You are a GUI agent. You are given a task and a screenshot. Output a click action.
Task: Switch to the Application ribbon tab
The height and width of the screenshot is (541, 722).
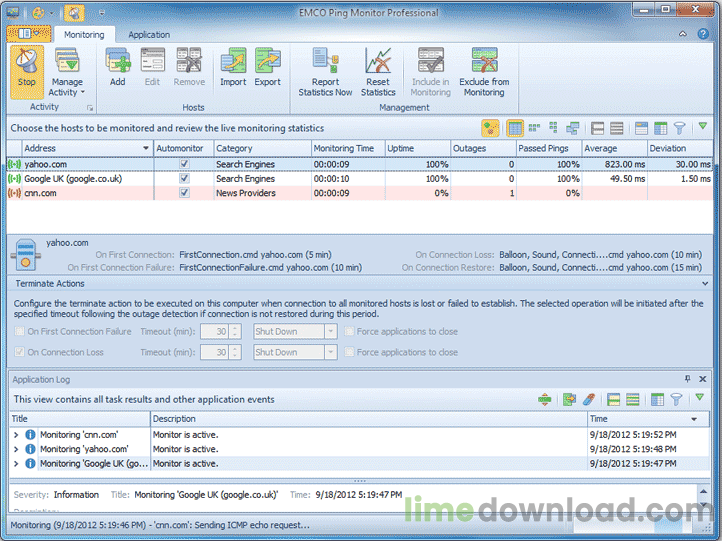pos(149,33)
